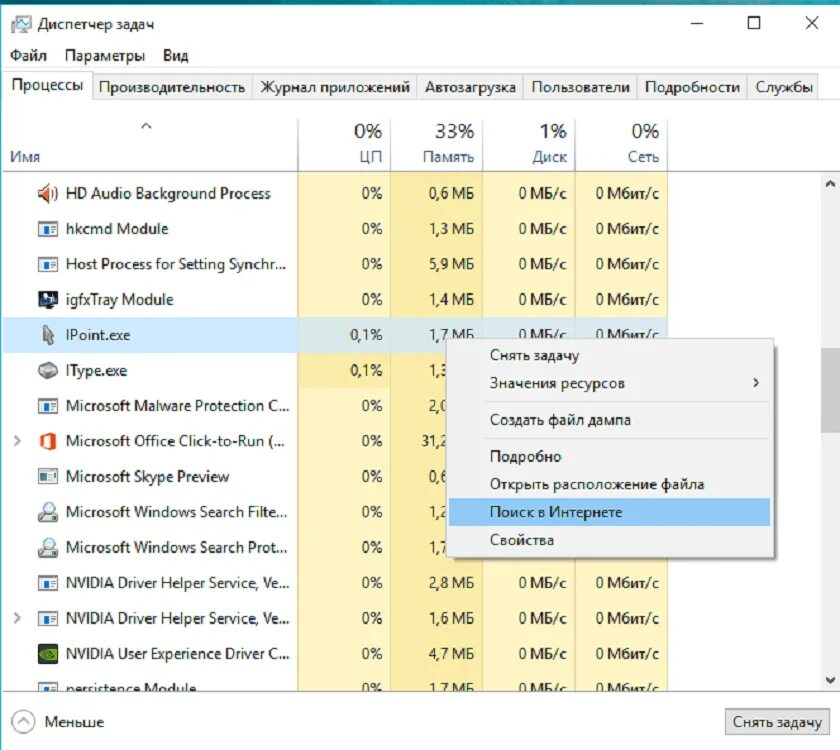
Task: Switch to the Службы tab
Action: (784, 87)
